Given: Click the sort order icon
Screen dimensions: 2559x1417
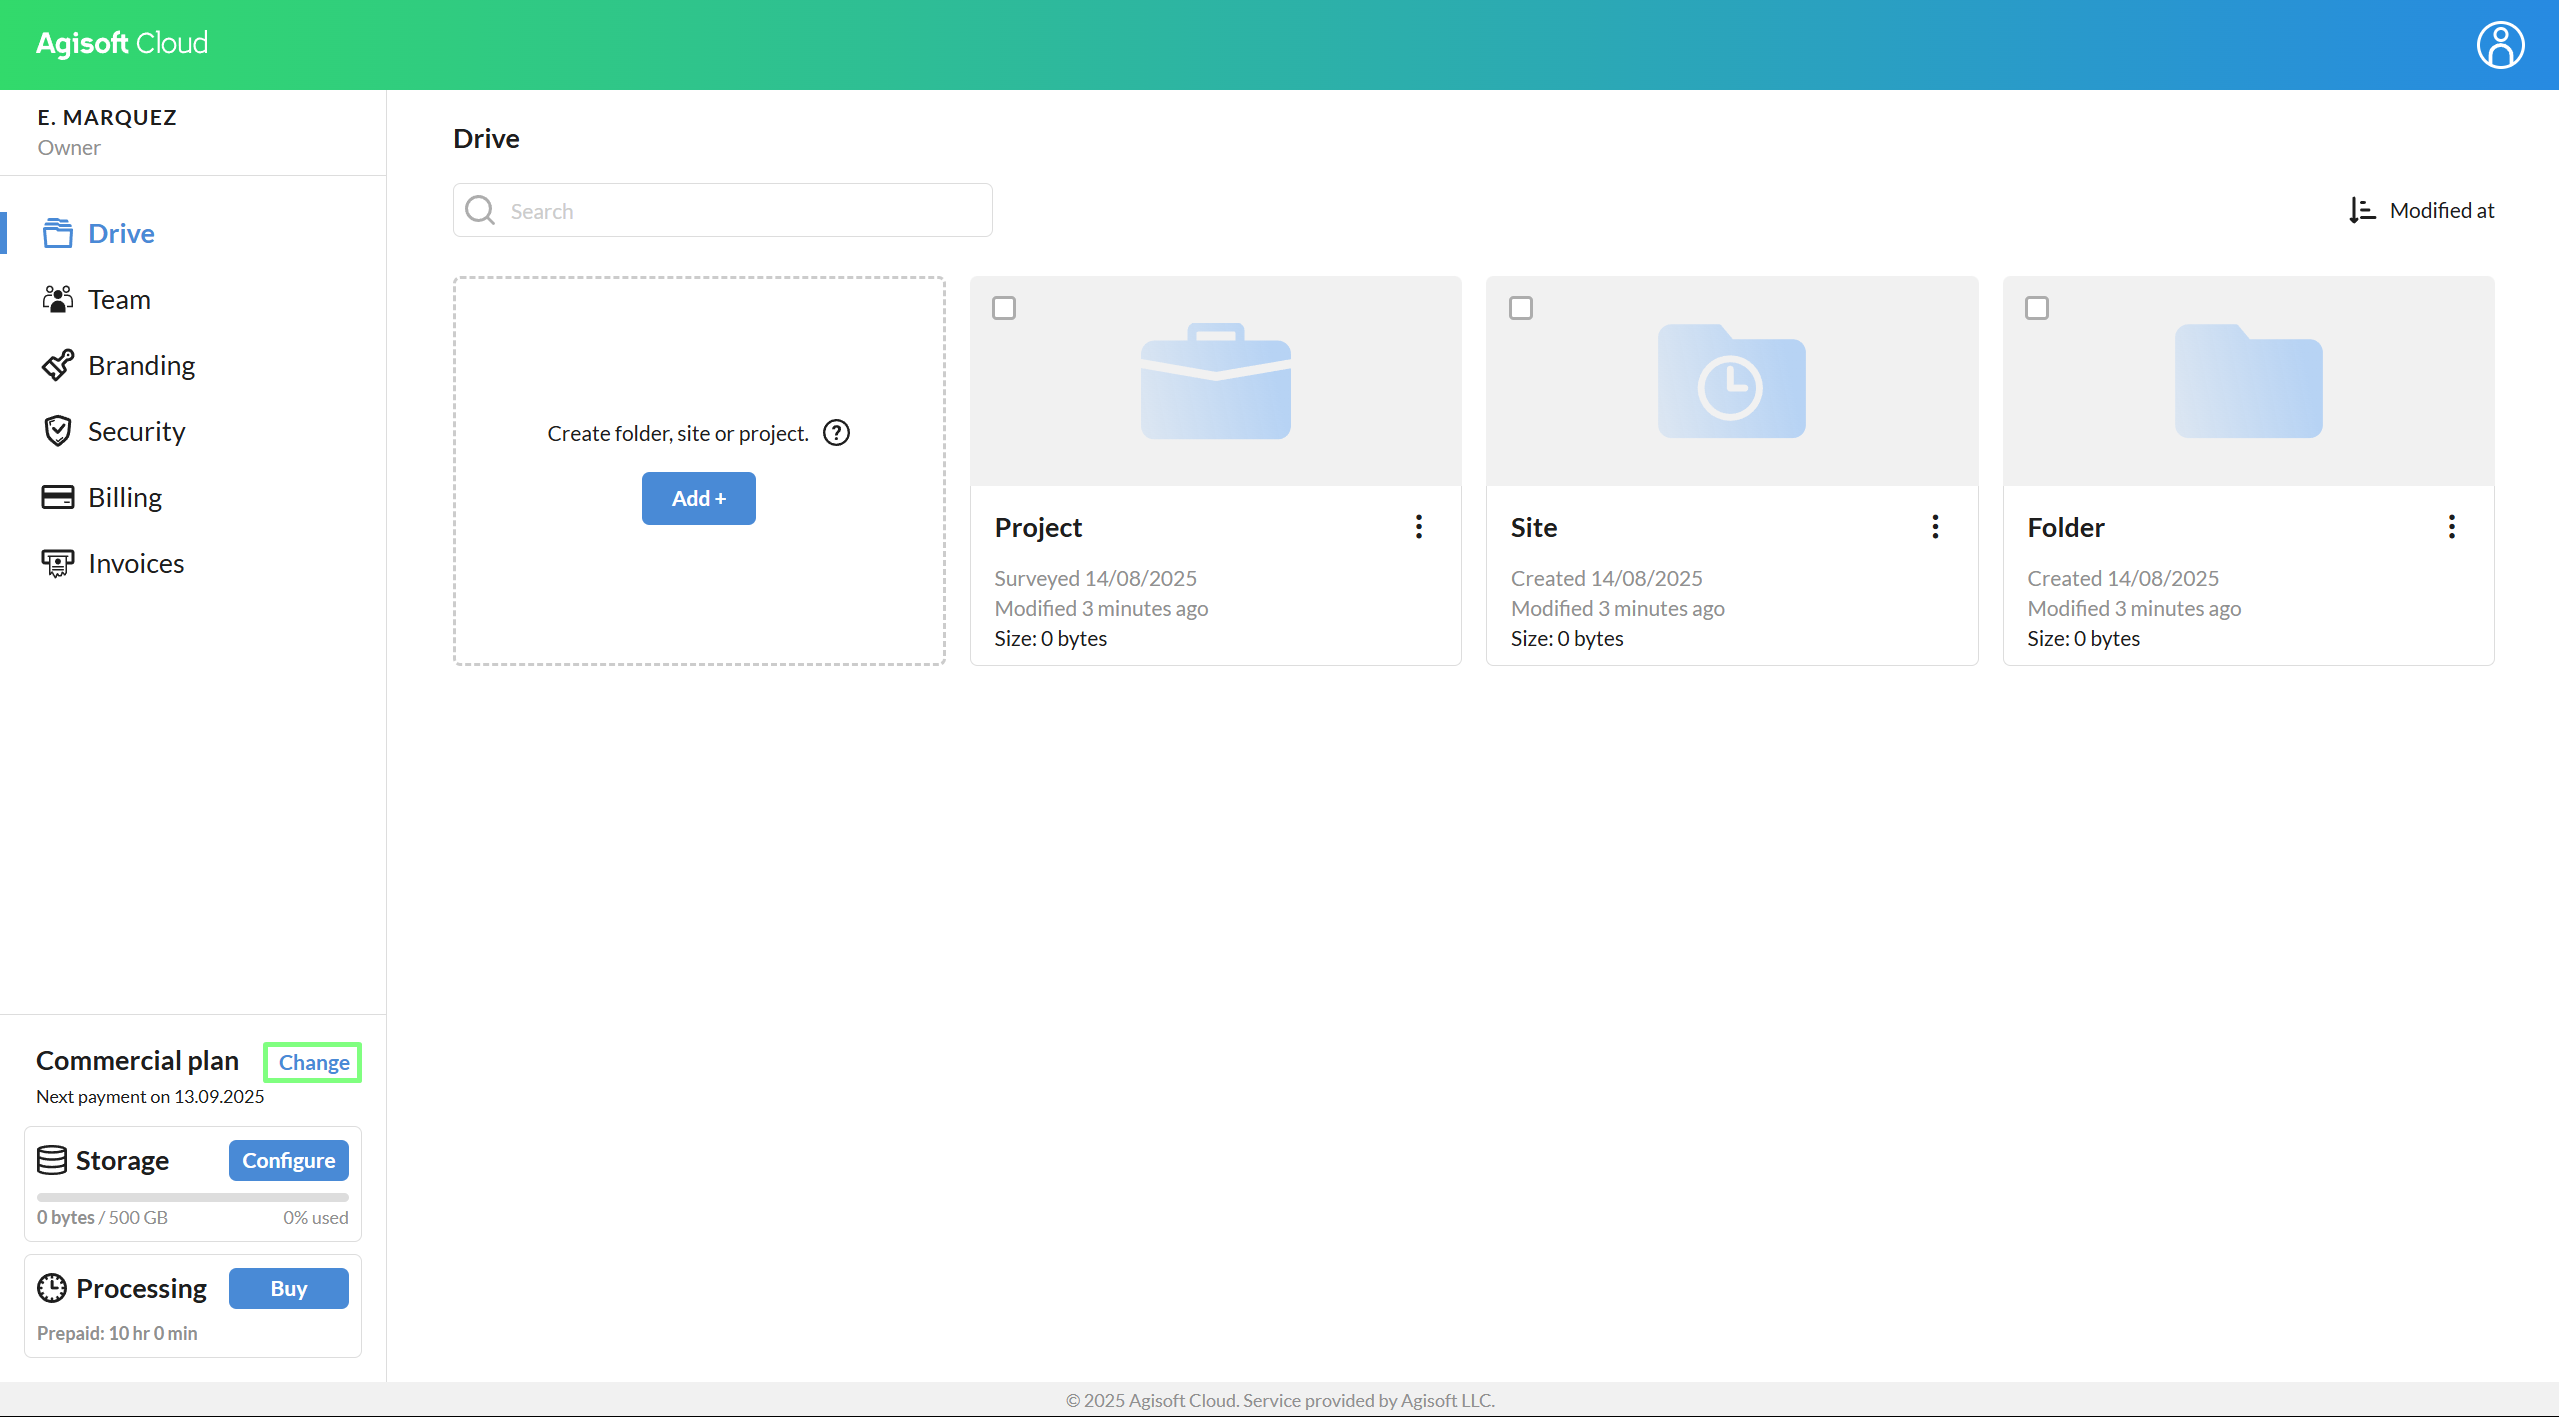Looking at the screenshot, I should coord(2362,210).
